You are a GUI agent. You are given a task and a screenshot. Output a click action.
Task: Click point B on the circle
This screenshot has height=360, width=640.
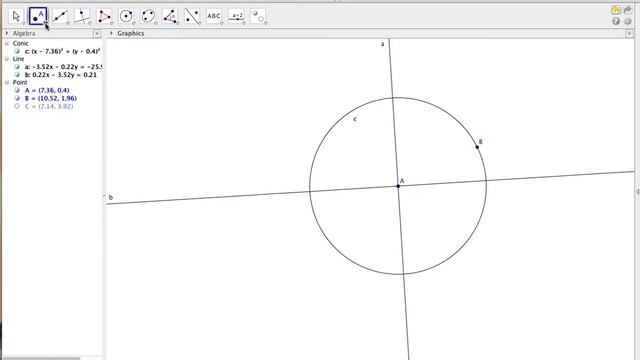[477, 147]
